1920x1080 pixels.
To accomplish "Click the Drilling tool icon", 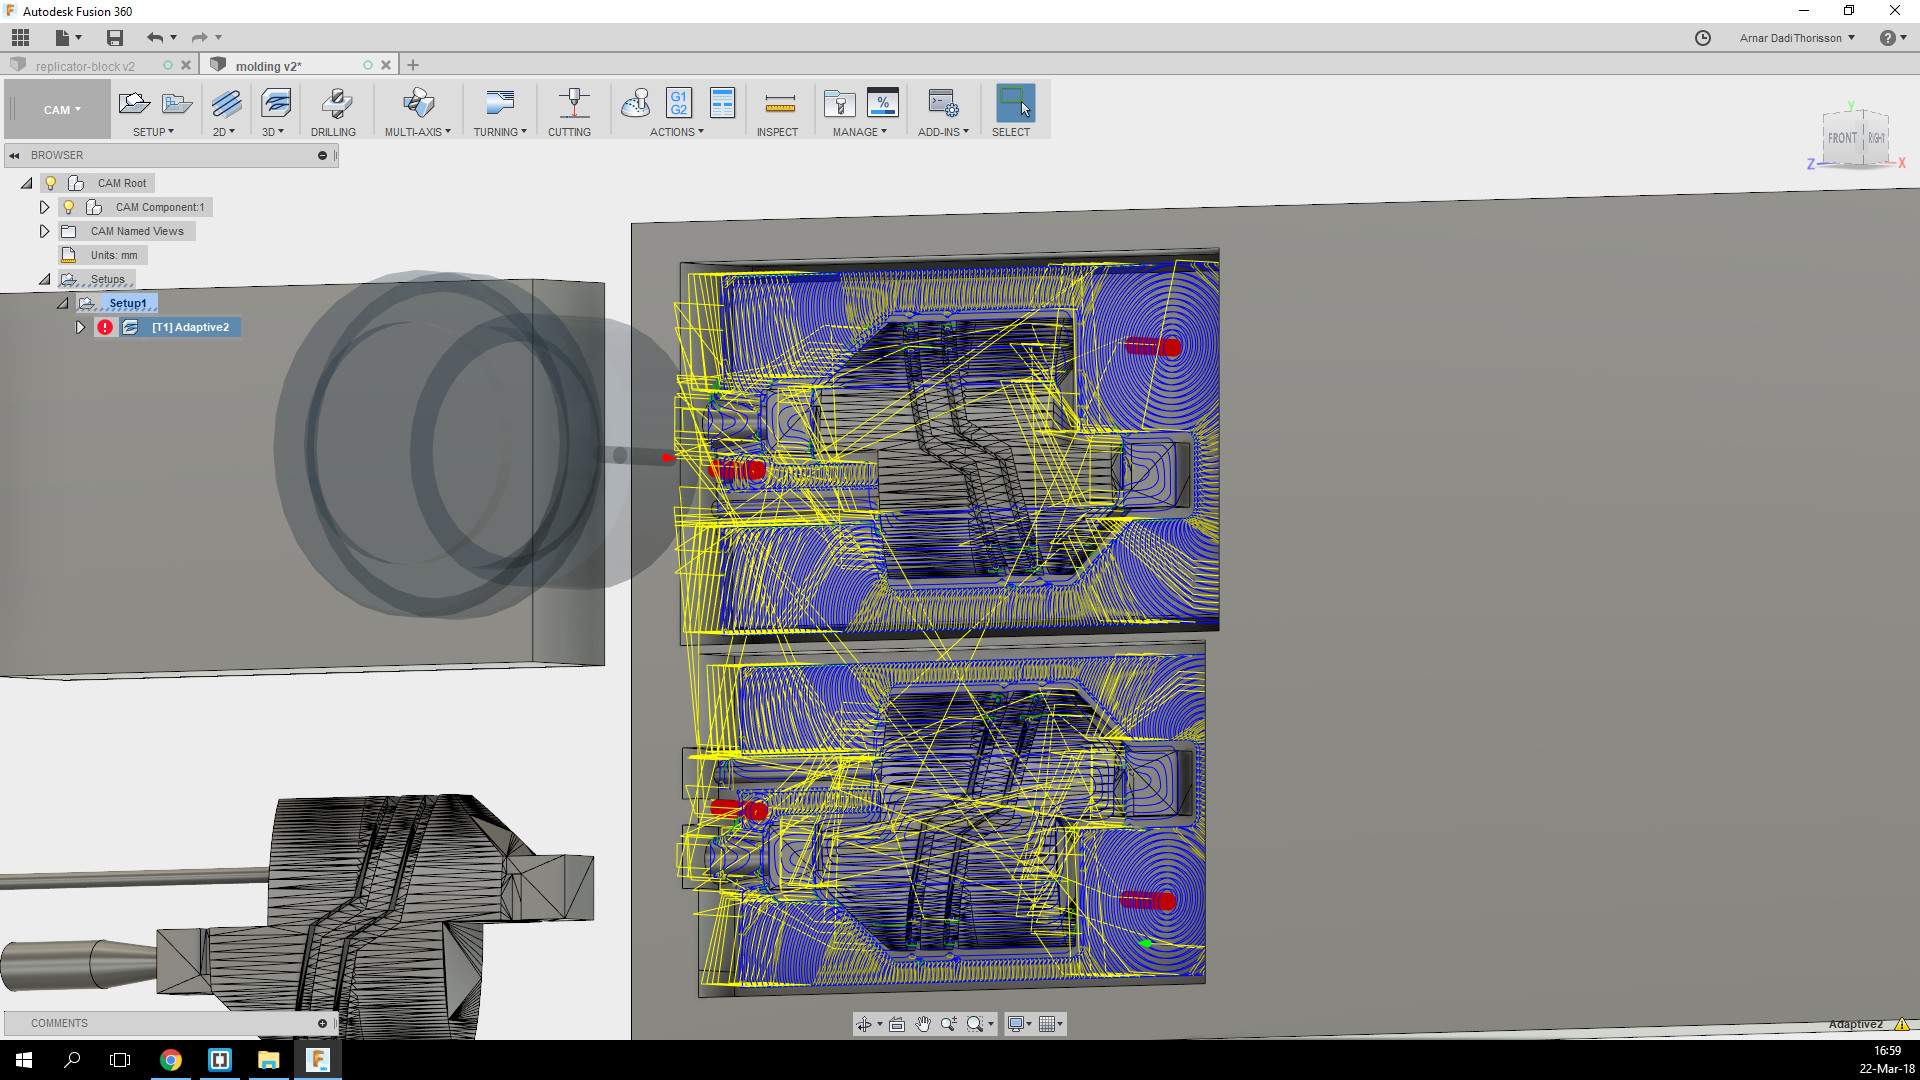I will click(335, 104).
